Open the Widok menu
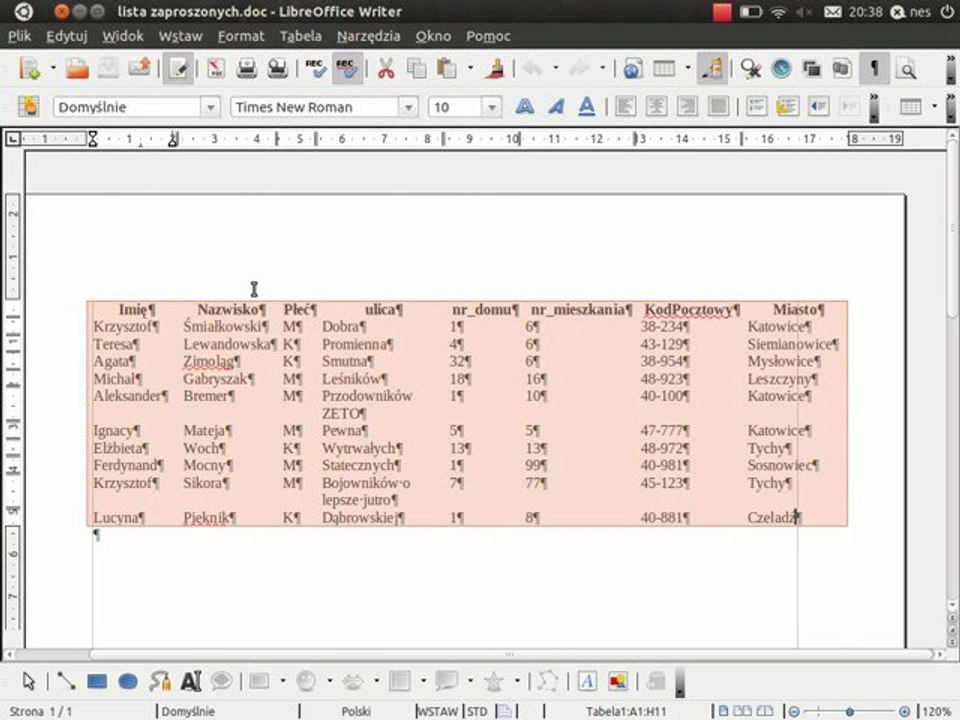This screenshot has width=960, height=720. [122, 36]
